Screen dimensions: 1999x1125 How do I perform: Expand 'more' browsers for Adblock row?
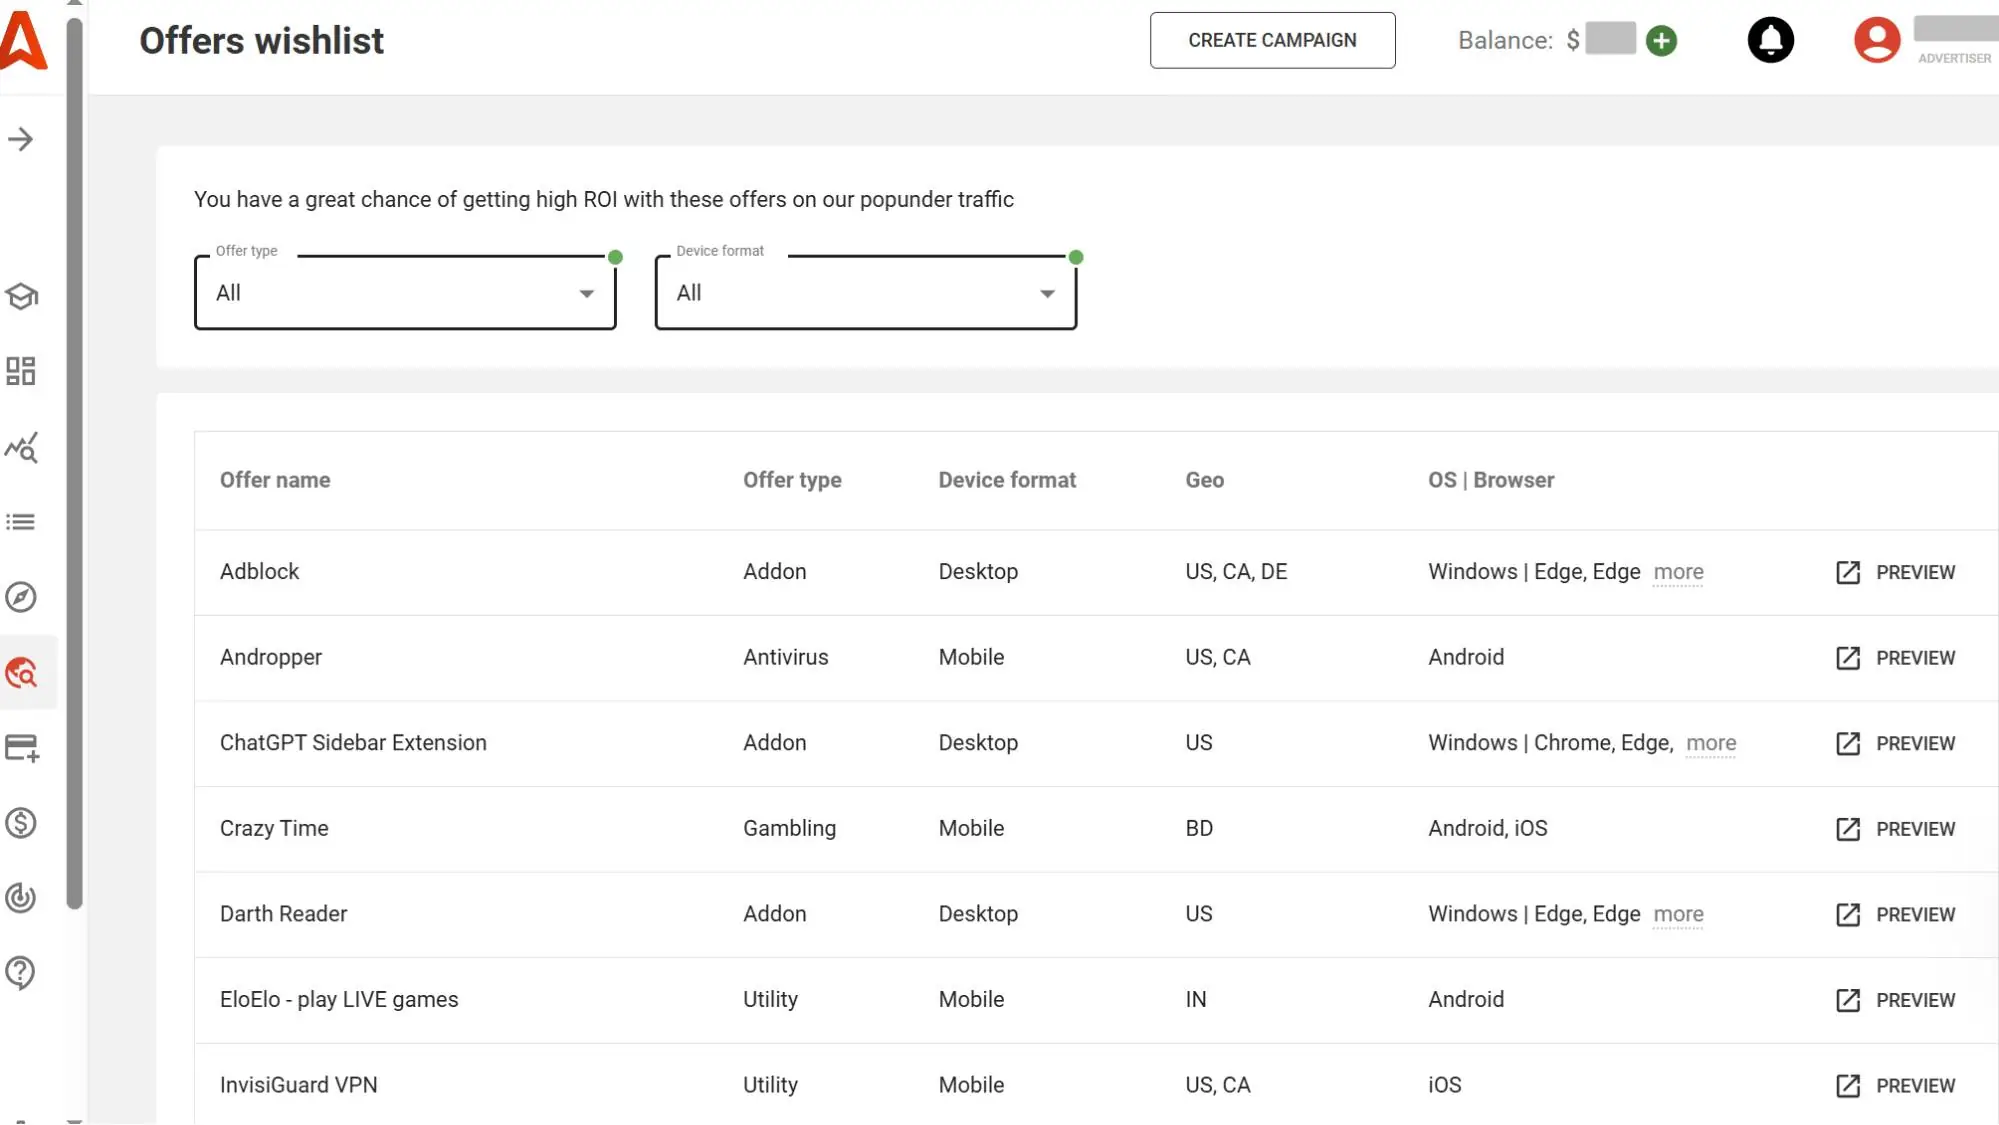click(1678, 572)
